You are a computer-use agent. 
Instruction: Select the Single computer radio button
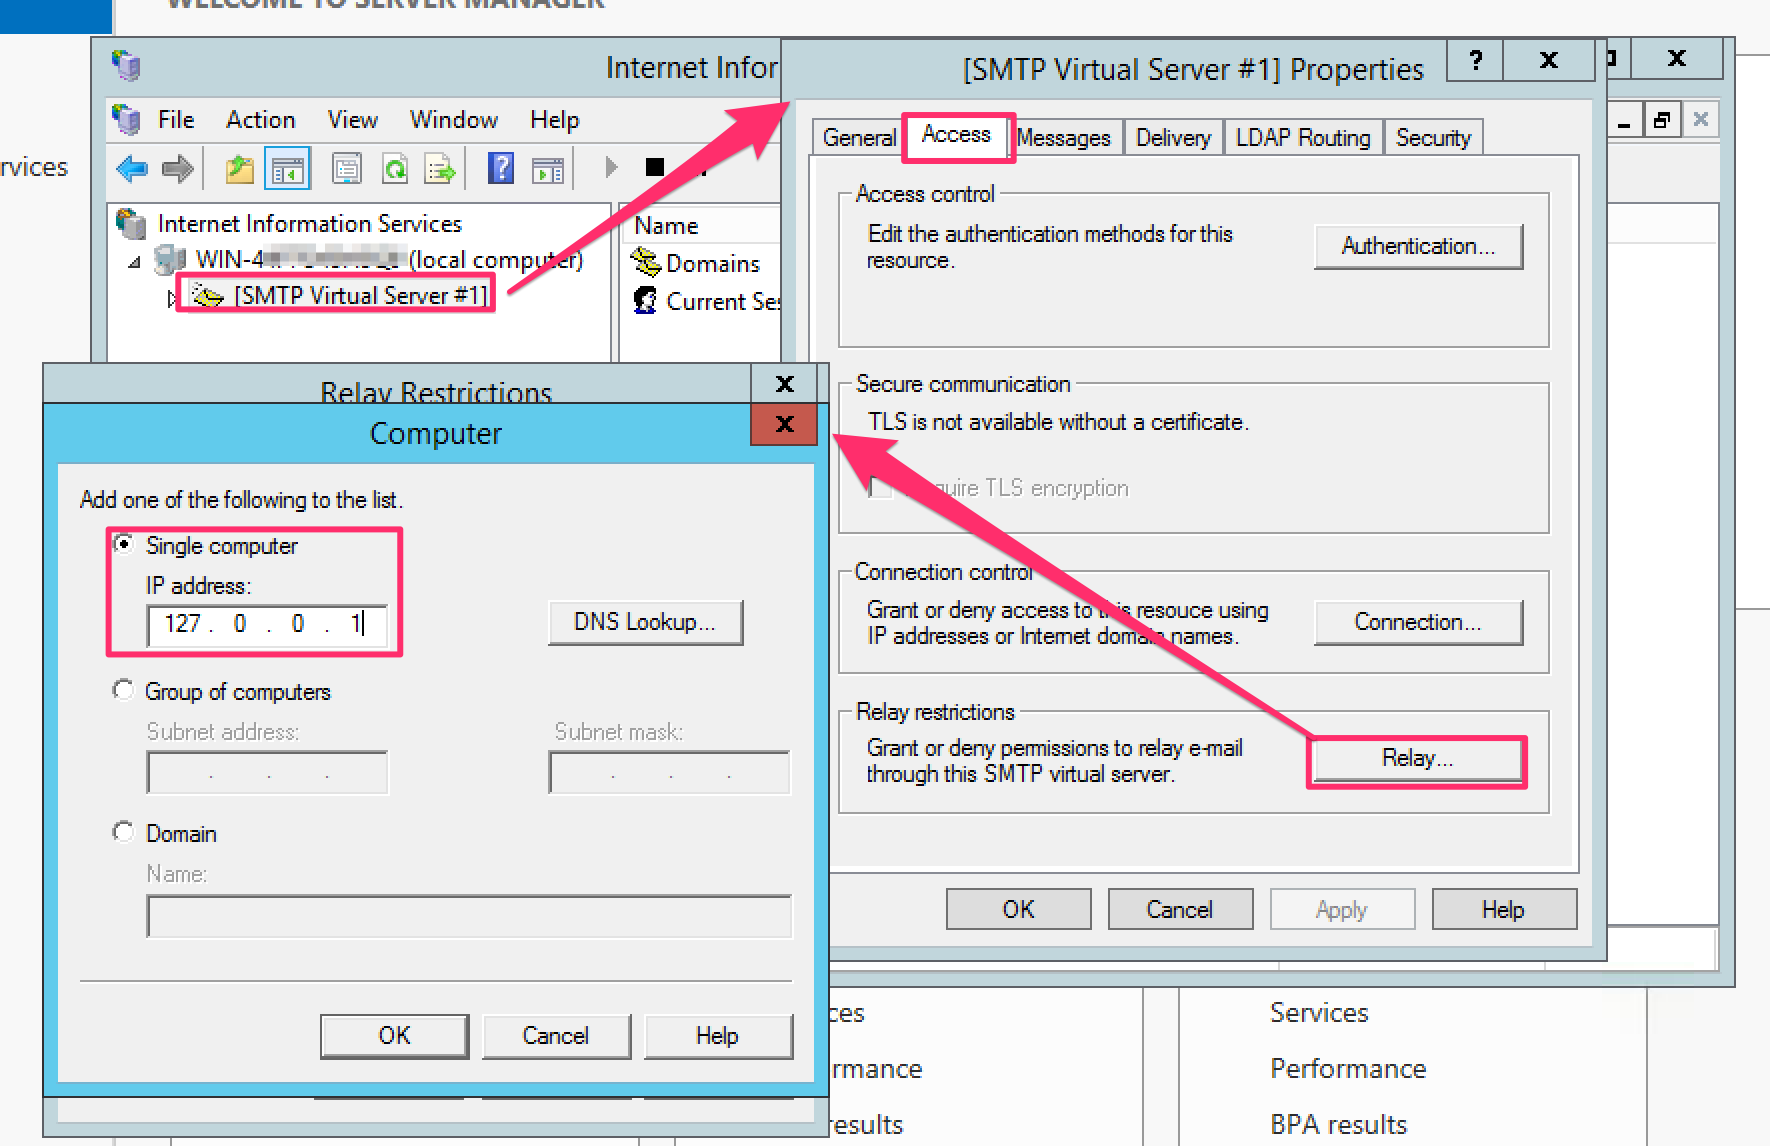tap(124, 545)
